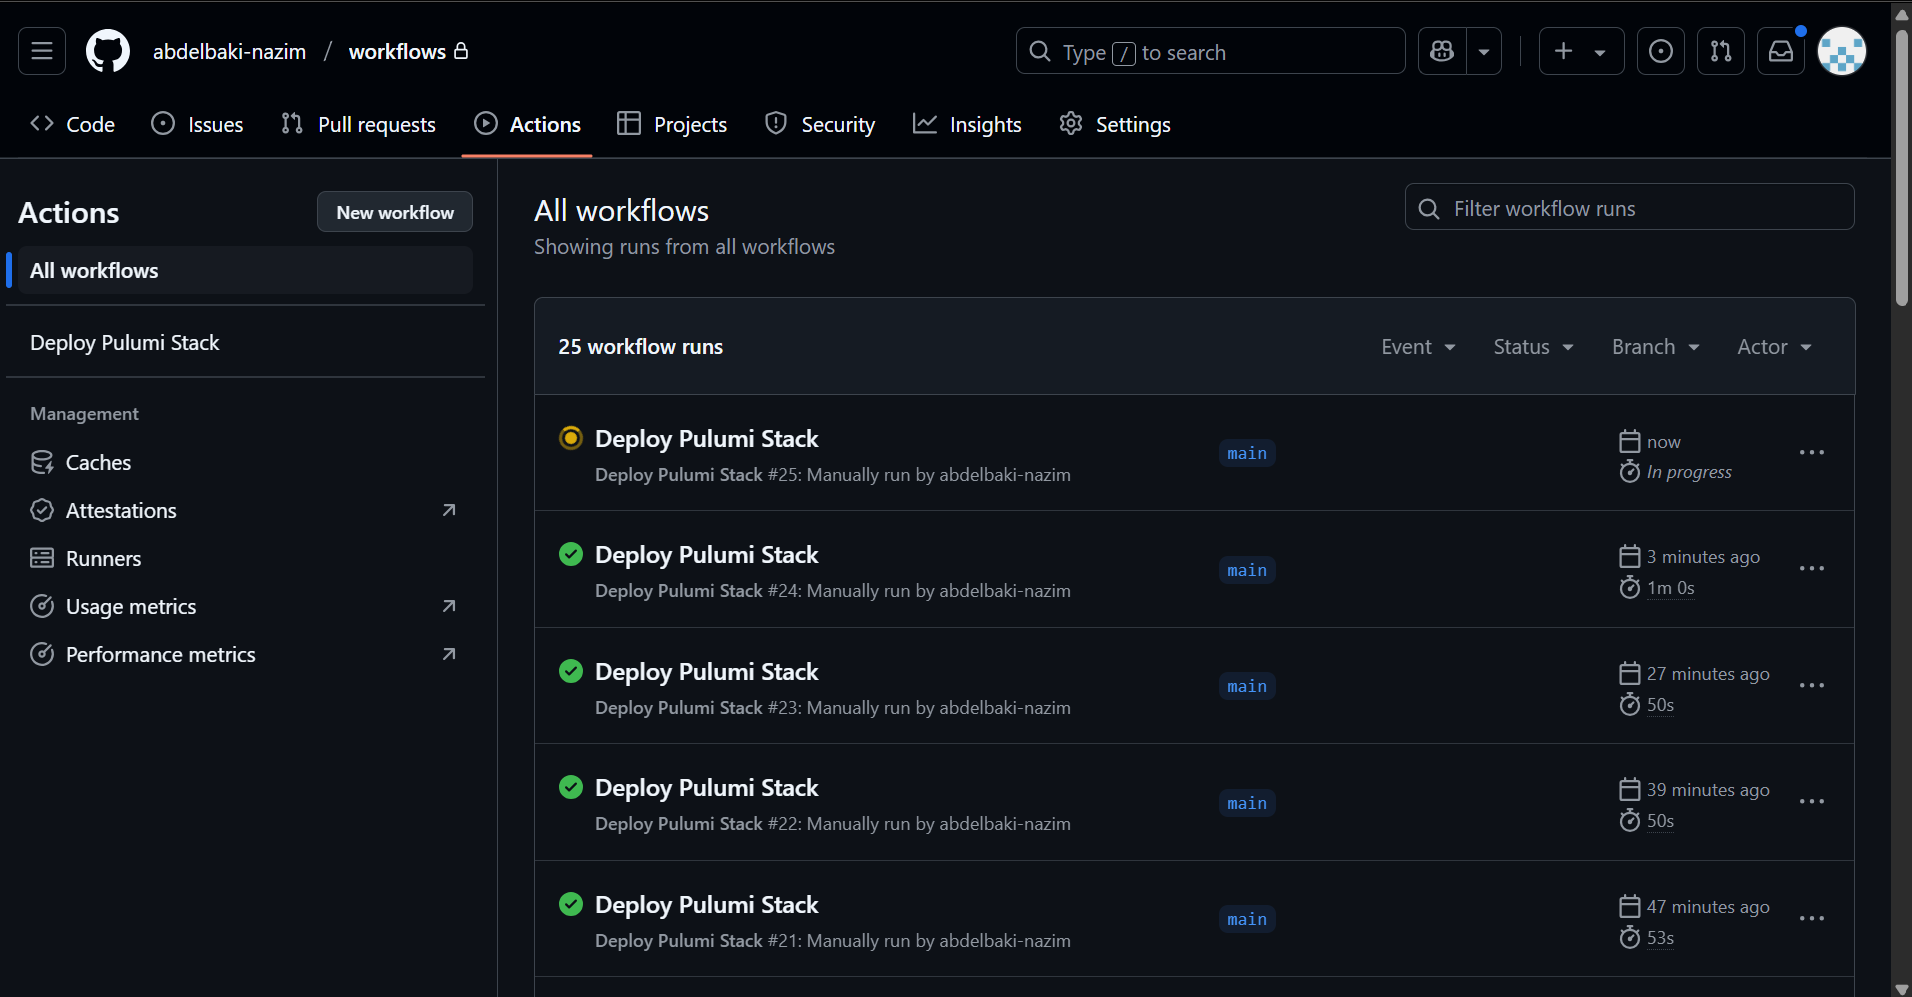Switch to the Pull requests tab

pos(359,124)
